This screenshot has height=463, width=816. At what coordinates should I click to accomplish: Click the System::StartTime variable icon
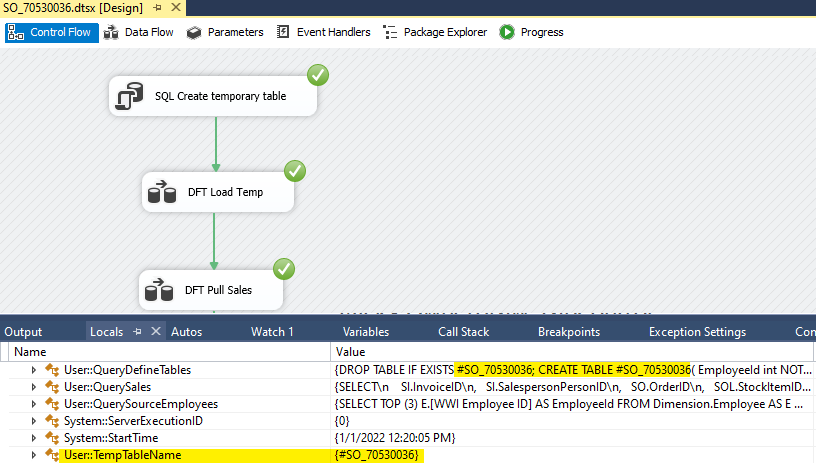[52, 438]
